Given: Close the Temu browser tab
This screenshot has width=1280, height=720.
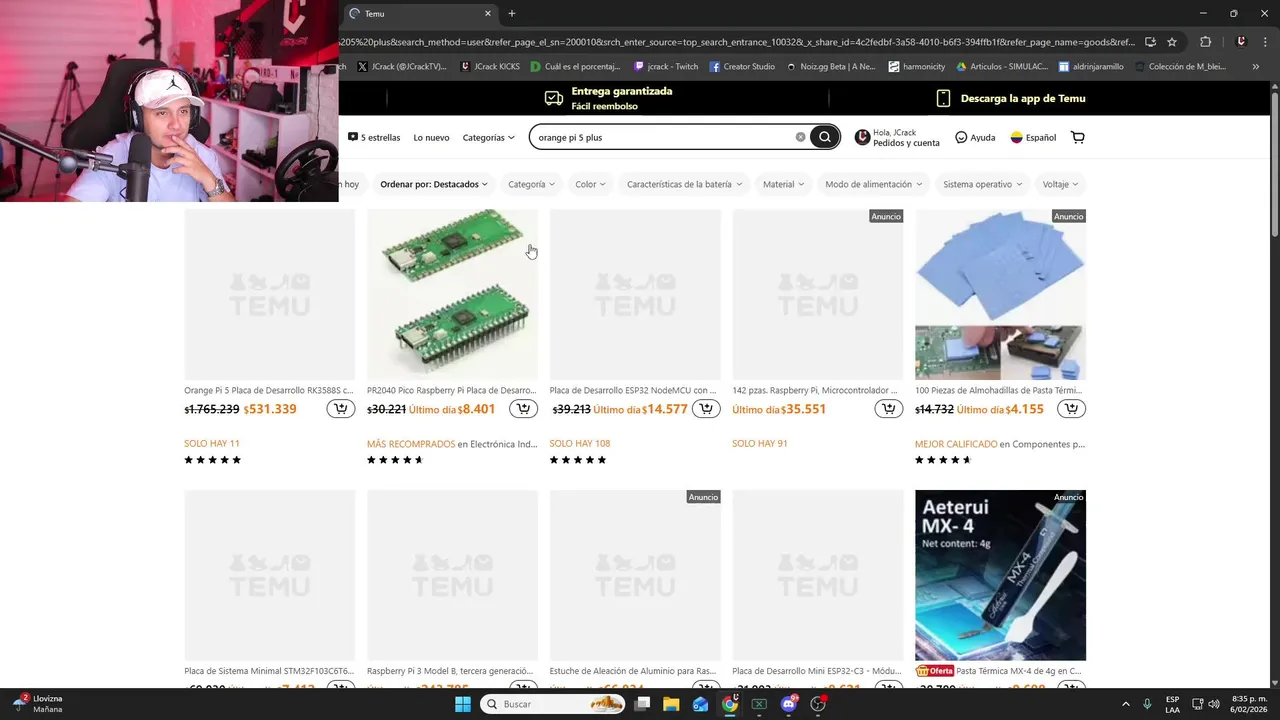Looking at the screenshot, I should [x=488, y=13].
